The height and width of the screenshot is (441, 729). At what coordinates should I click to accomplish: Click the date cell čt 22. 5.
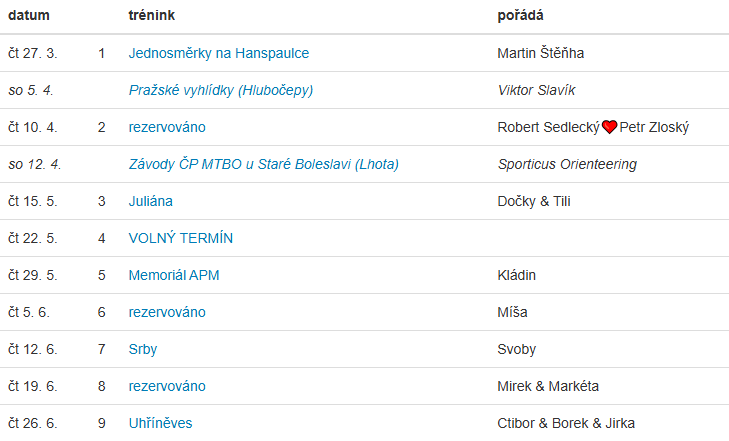(x=33, y=238)
